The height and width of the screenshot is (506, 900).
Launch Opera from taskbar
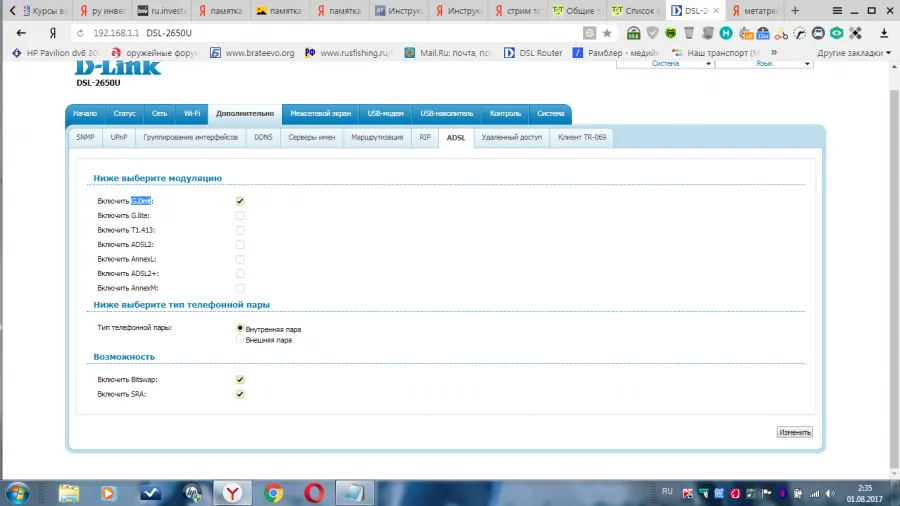[314, 493]
